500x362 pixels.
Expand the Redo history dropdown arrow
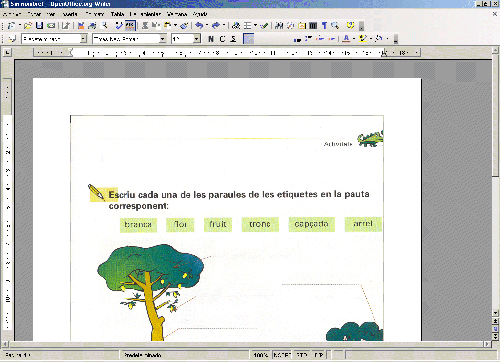pos(224,25)
